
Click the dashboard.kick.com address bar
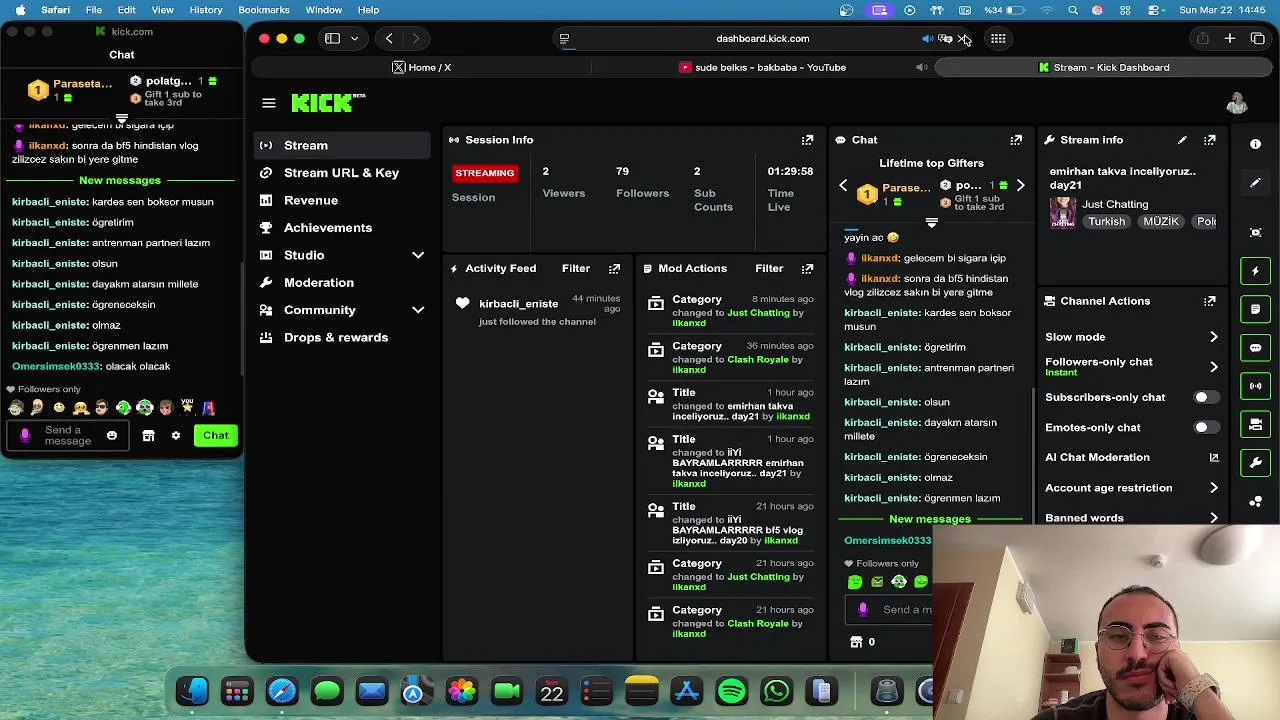(x=762, y=39)
